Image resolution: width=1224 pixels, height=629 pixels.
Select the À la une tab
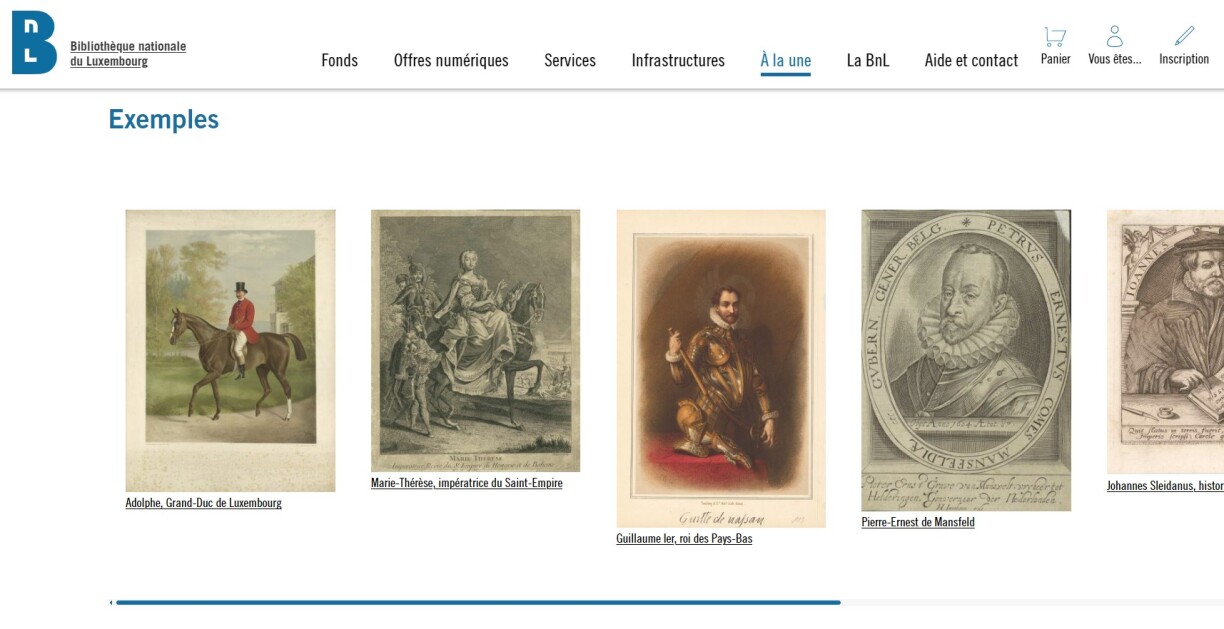(785, 60)
